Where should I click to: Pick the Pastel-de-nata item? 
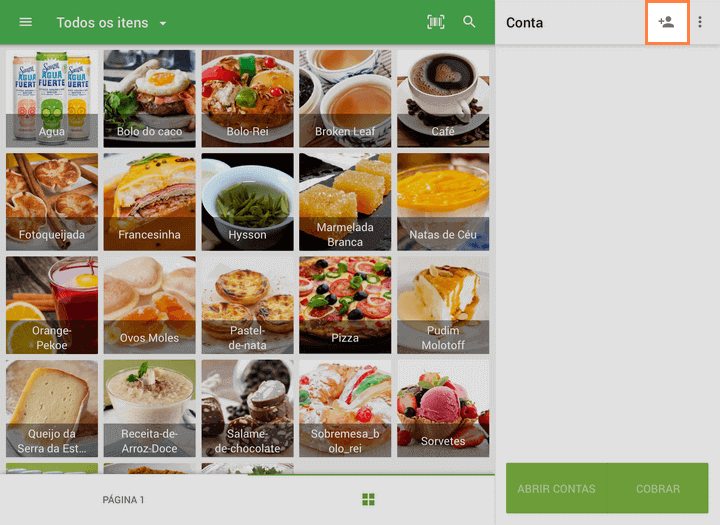point(247,305)
